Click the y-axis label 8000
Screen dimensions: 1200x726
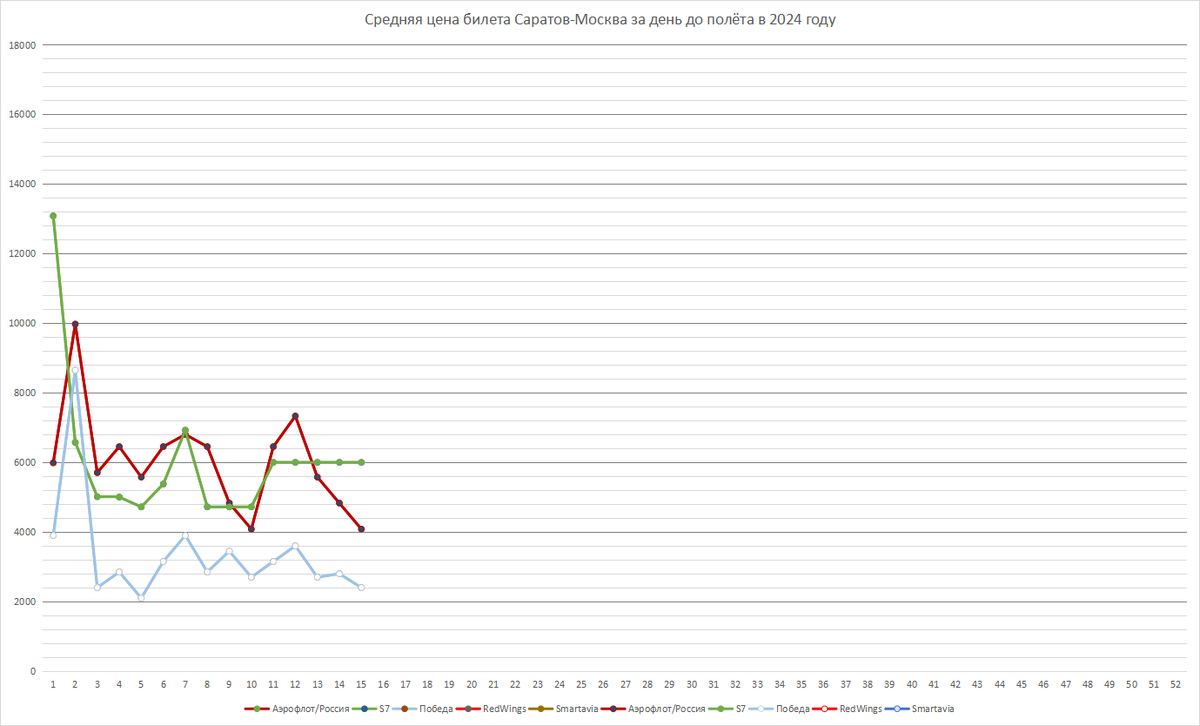[x=25, y=393]
